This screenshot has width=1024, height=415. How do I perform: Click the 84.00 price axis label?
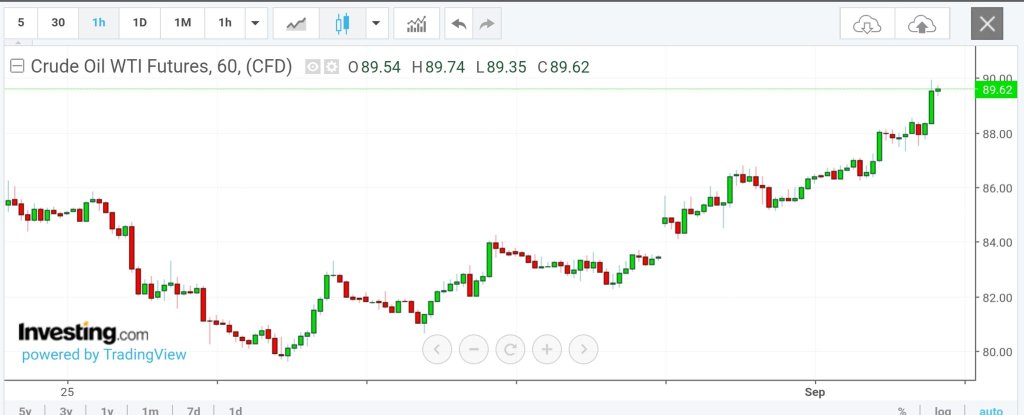tap(999, 242)
